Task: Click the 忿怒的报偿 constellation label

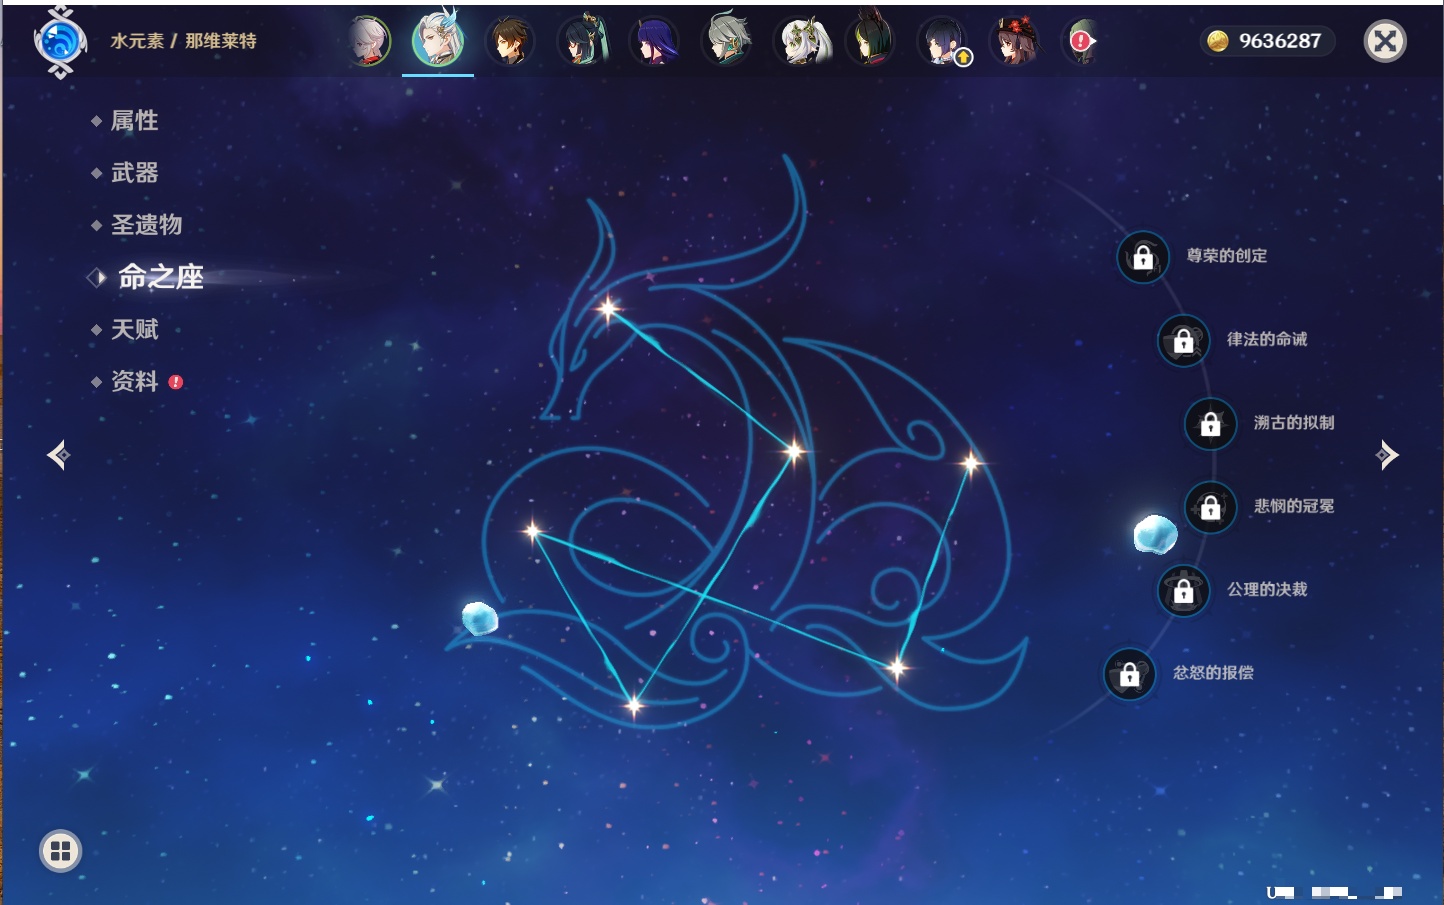Action: (x=1213, y=672)
